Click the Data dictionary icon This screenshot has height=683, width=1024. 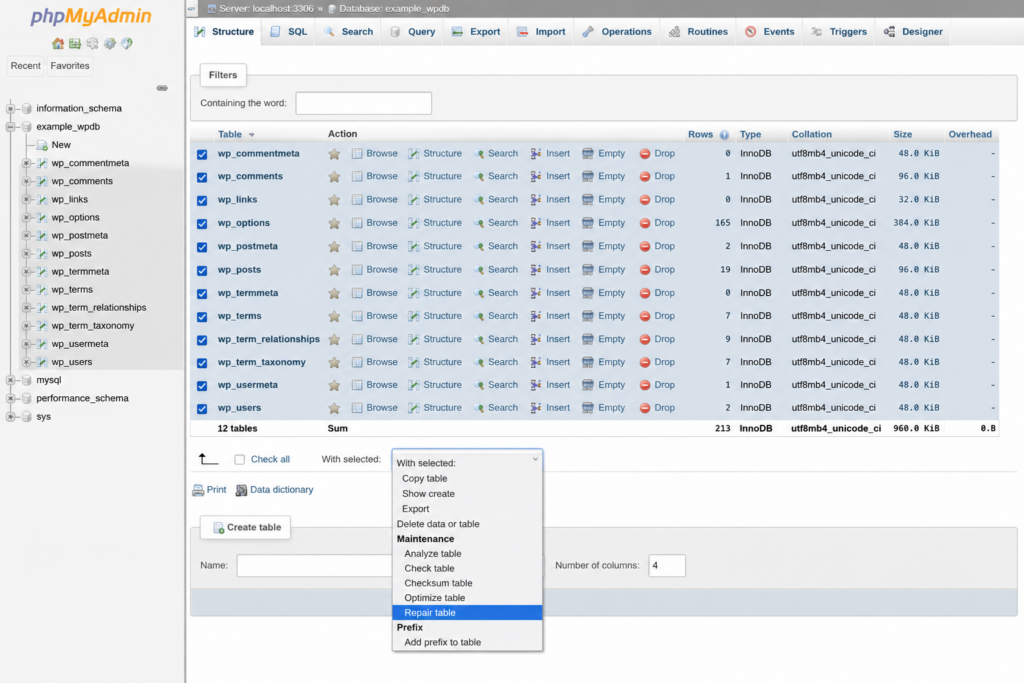[241, 490]
